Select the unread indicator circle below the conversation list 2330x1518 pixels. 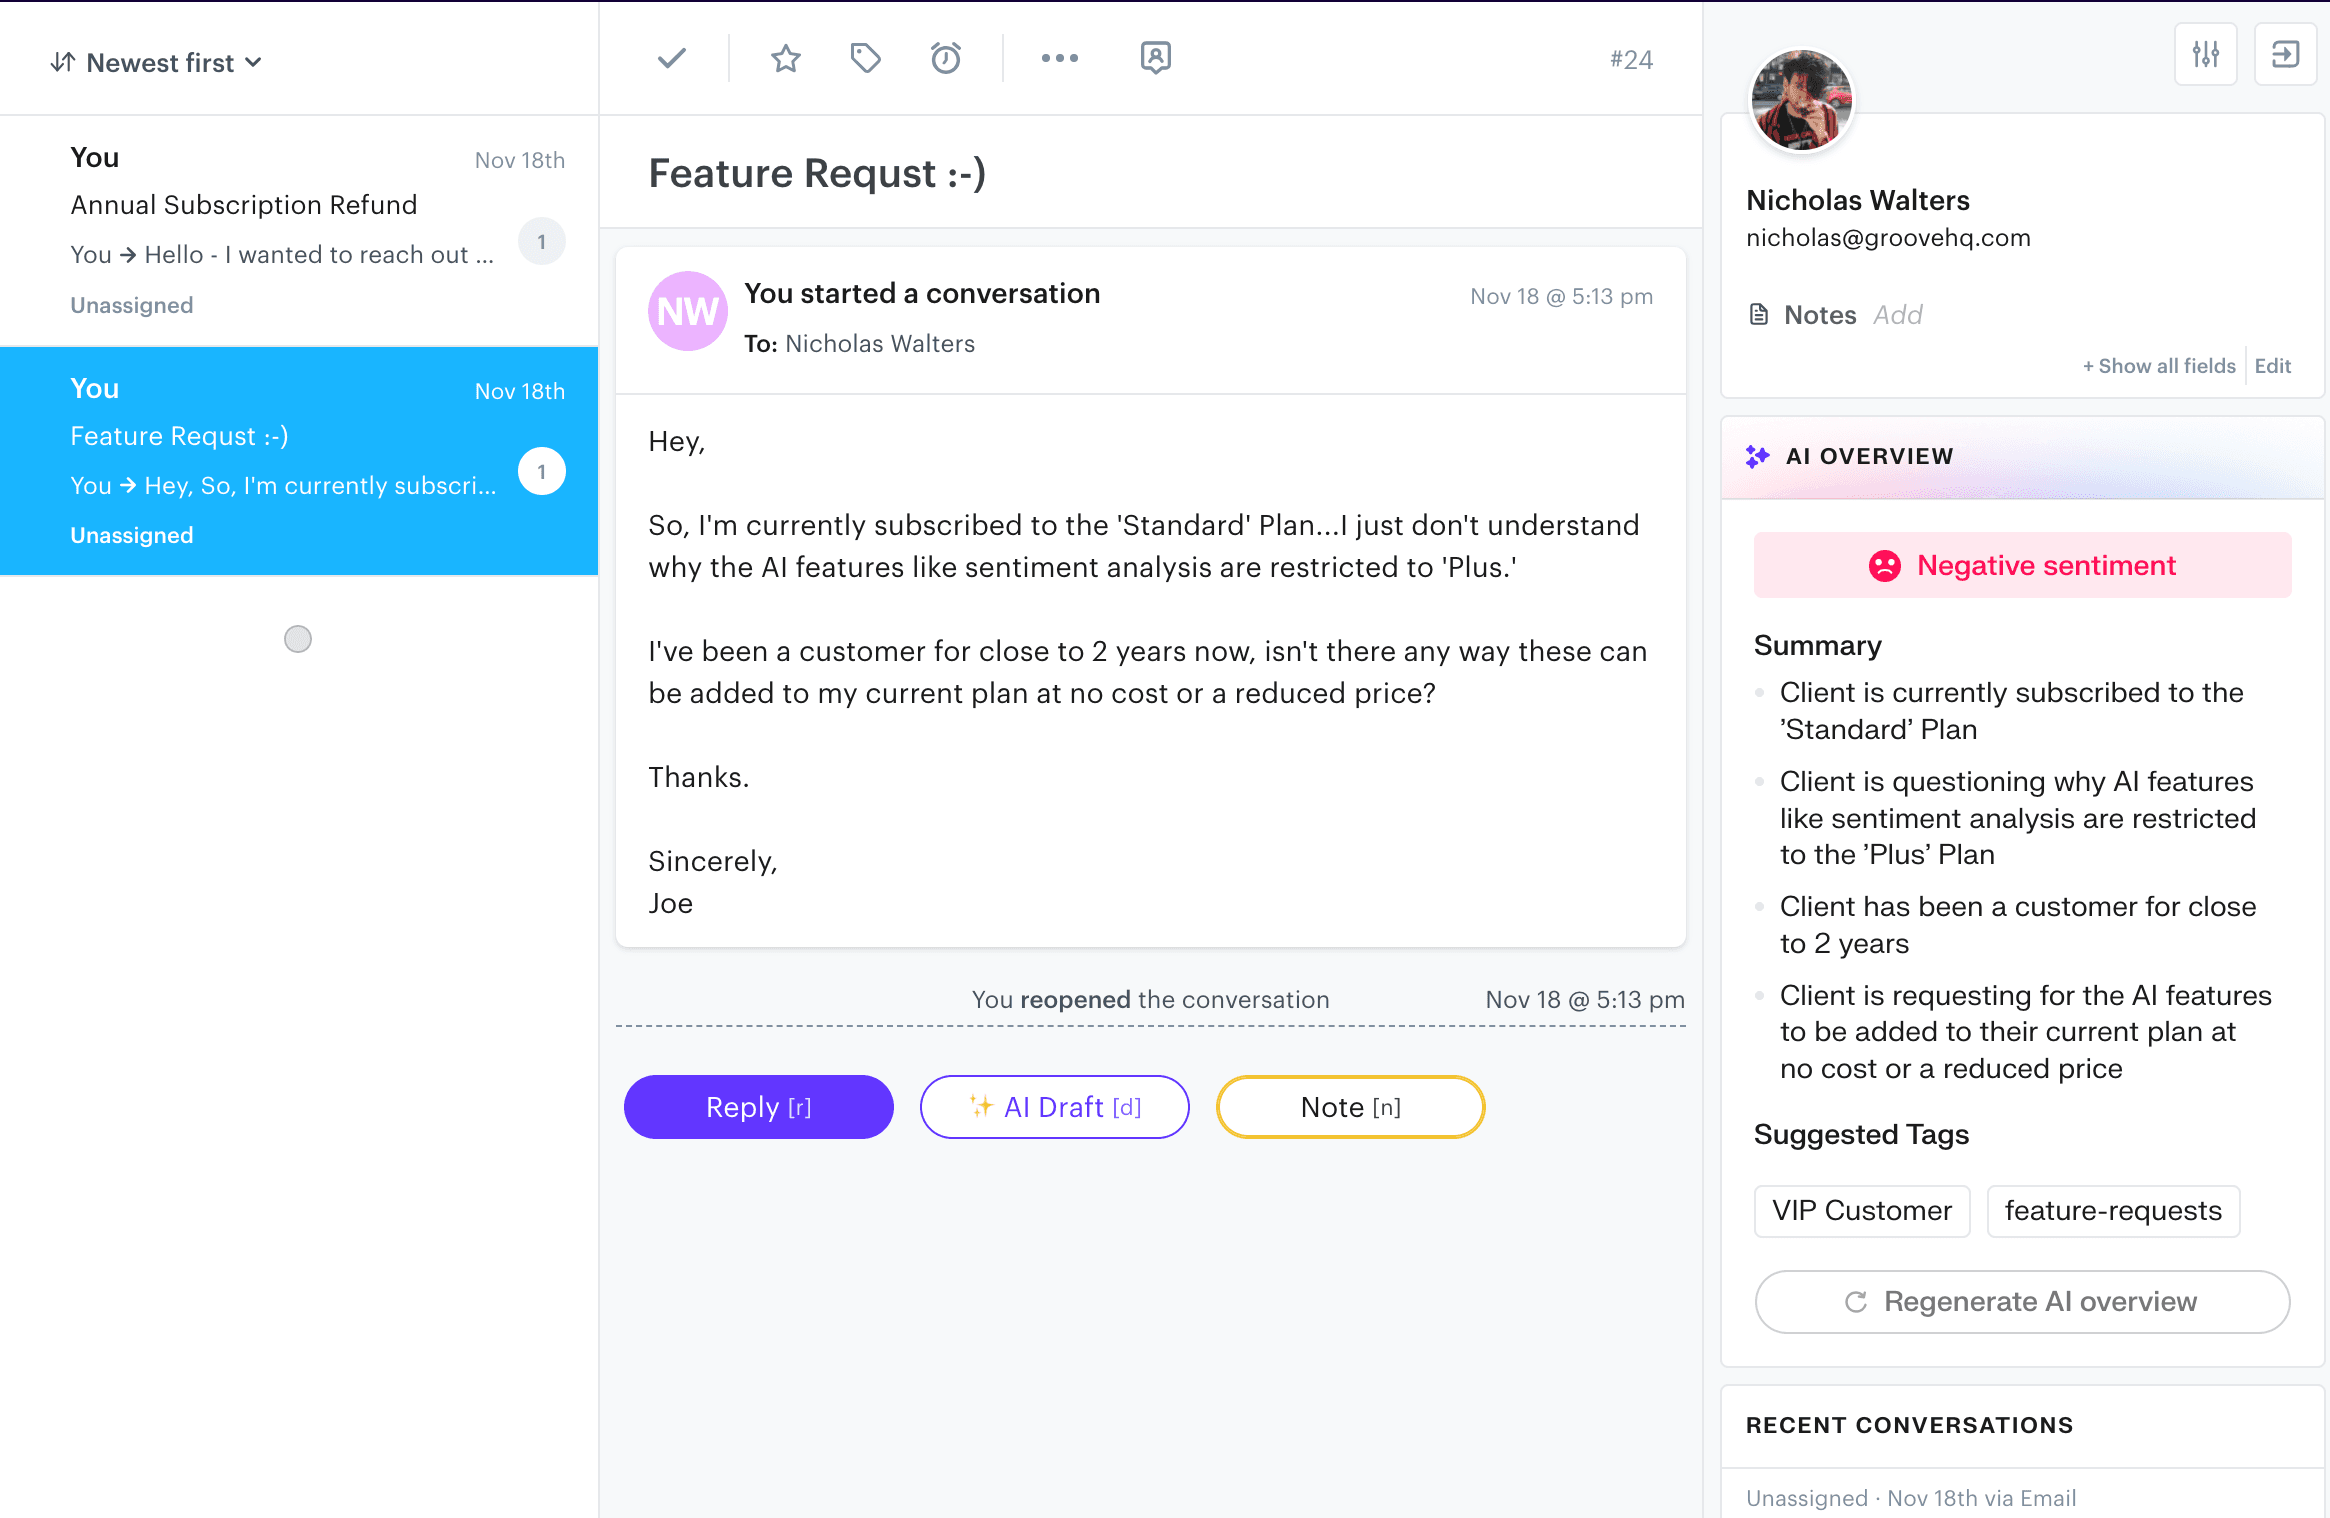point(297,638)
